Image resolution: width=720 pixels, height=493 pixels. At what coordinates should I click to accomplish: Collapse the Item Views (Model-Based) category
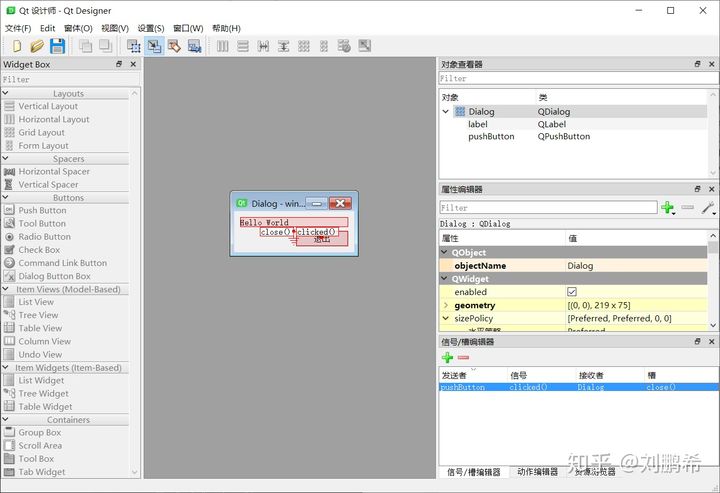pyautogui.click(x=6, y=289)
